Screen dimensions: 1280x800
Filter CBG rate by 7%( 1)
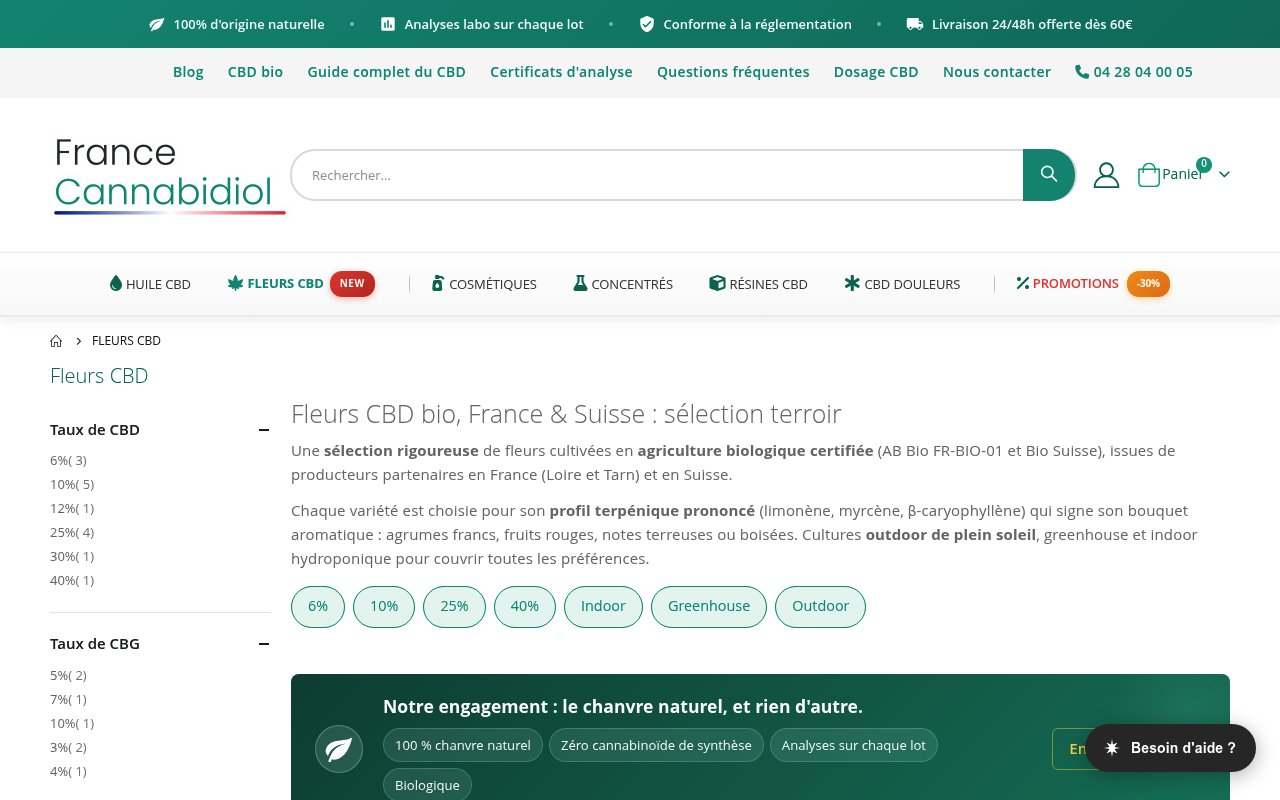pyautogui.click(x=68, y=700)
